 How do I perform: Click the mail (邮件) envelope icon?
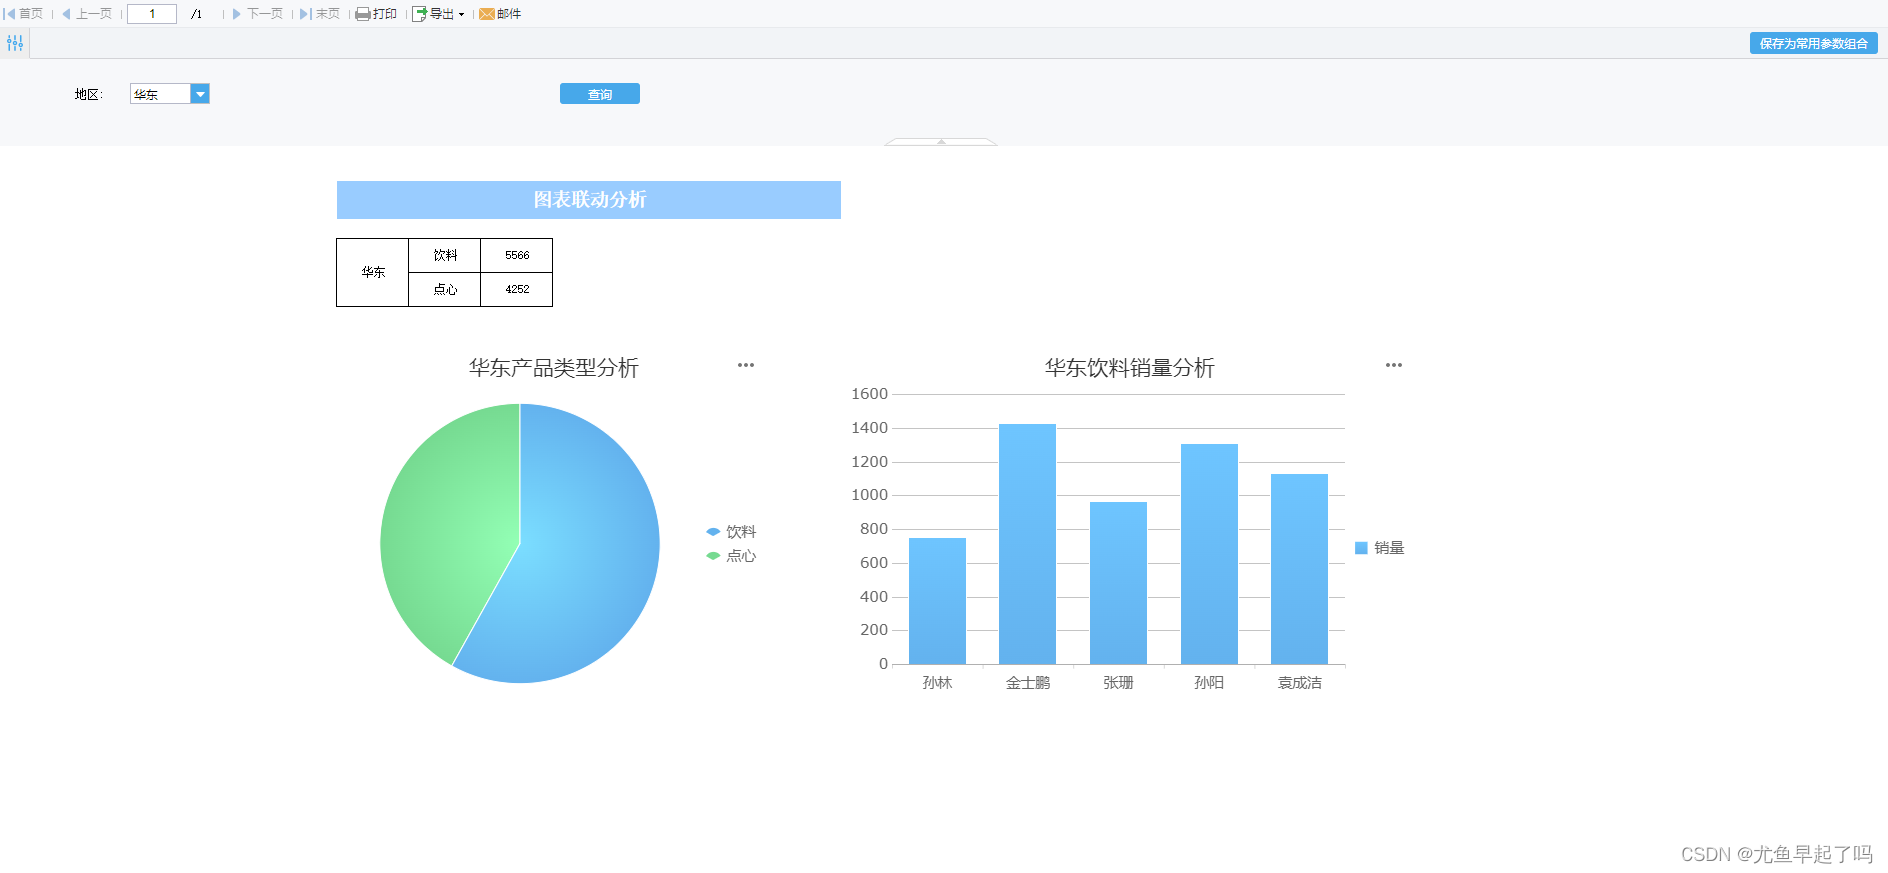click(487, 14)
